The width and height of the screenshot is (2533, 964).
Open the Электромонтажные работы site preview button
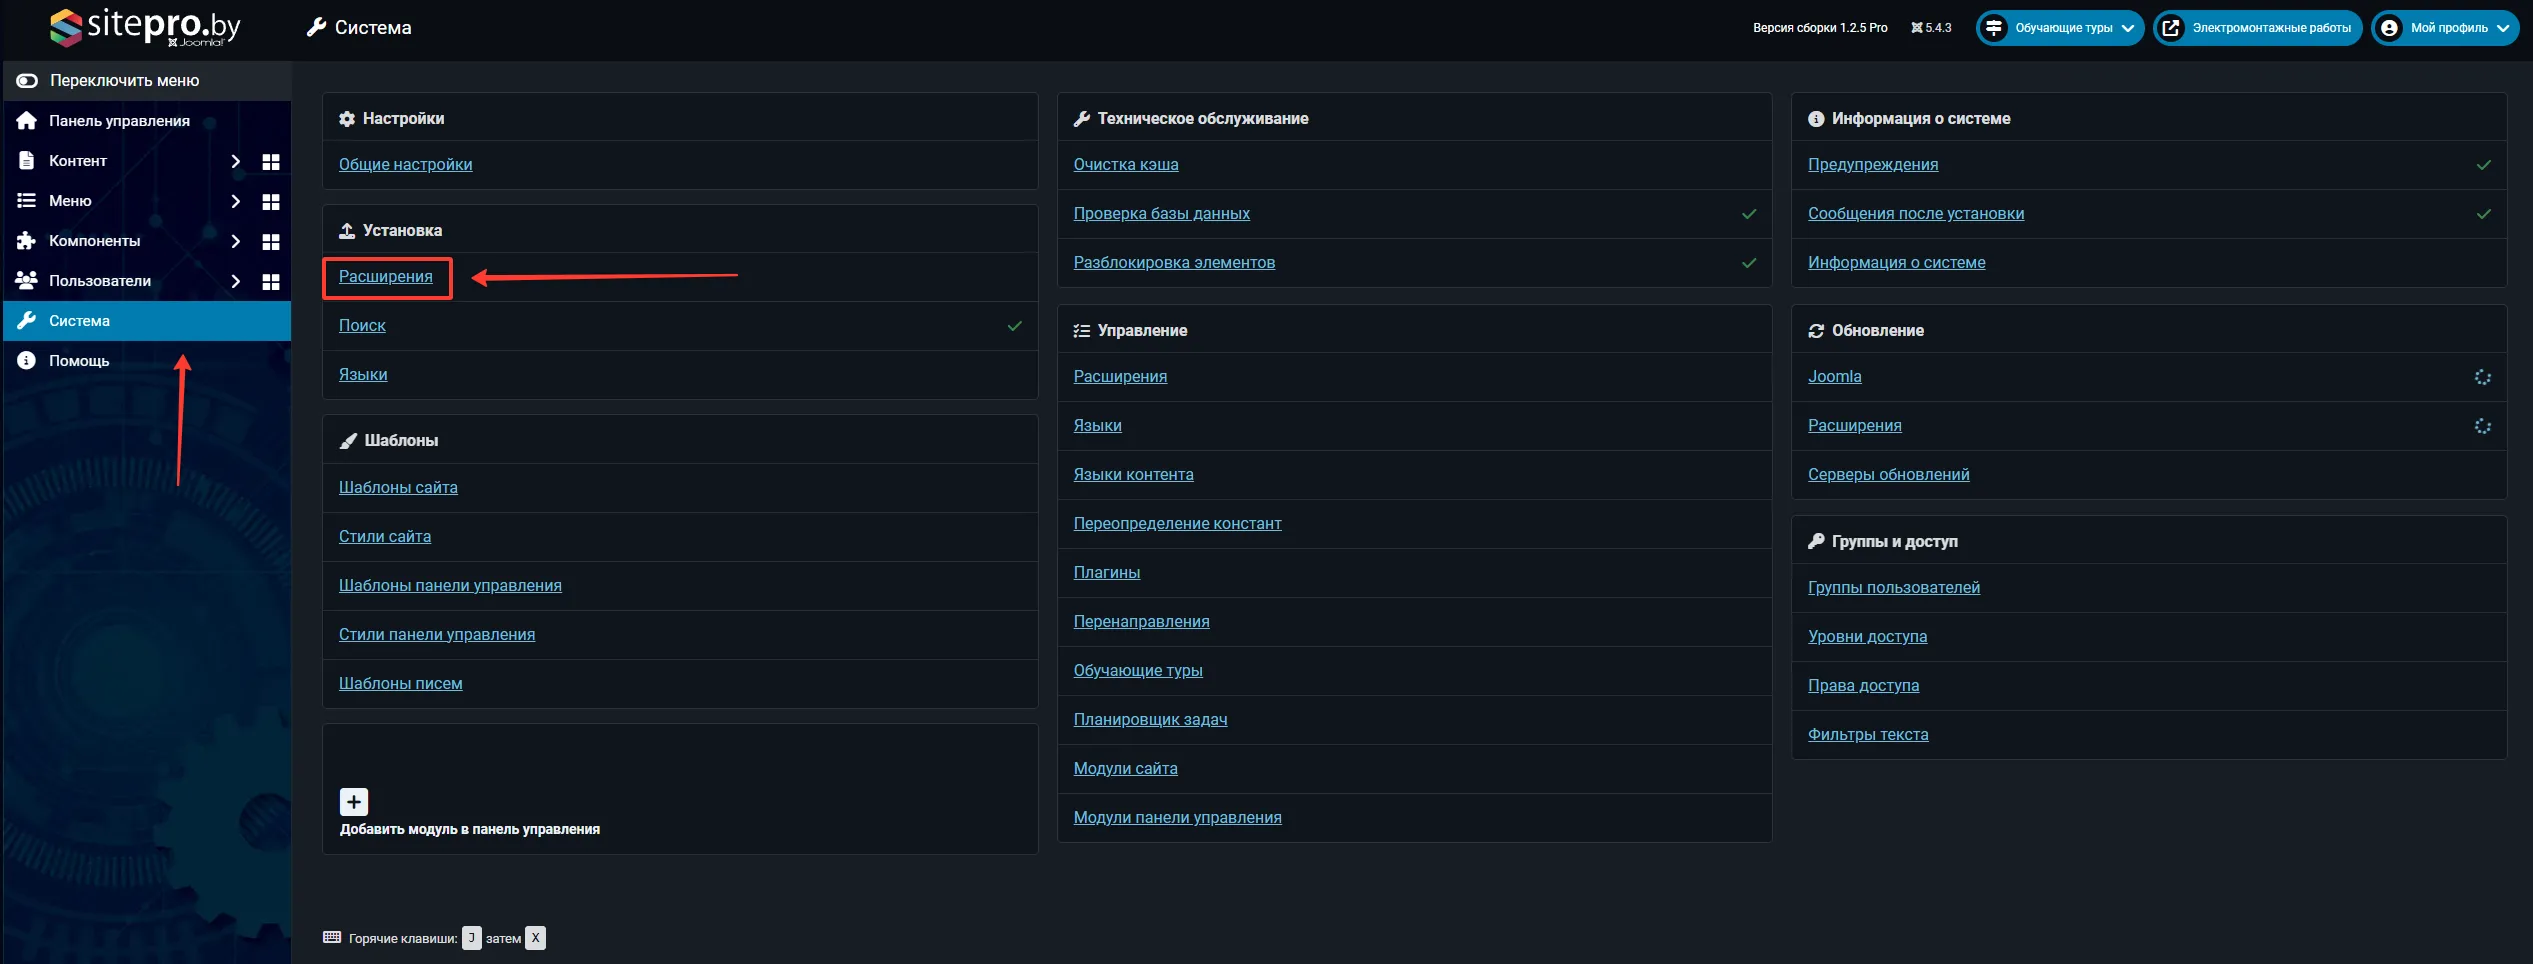coord(2258,28)
